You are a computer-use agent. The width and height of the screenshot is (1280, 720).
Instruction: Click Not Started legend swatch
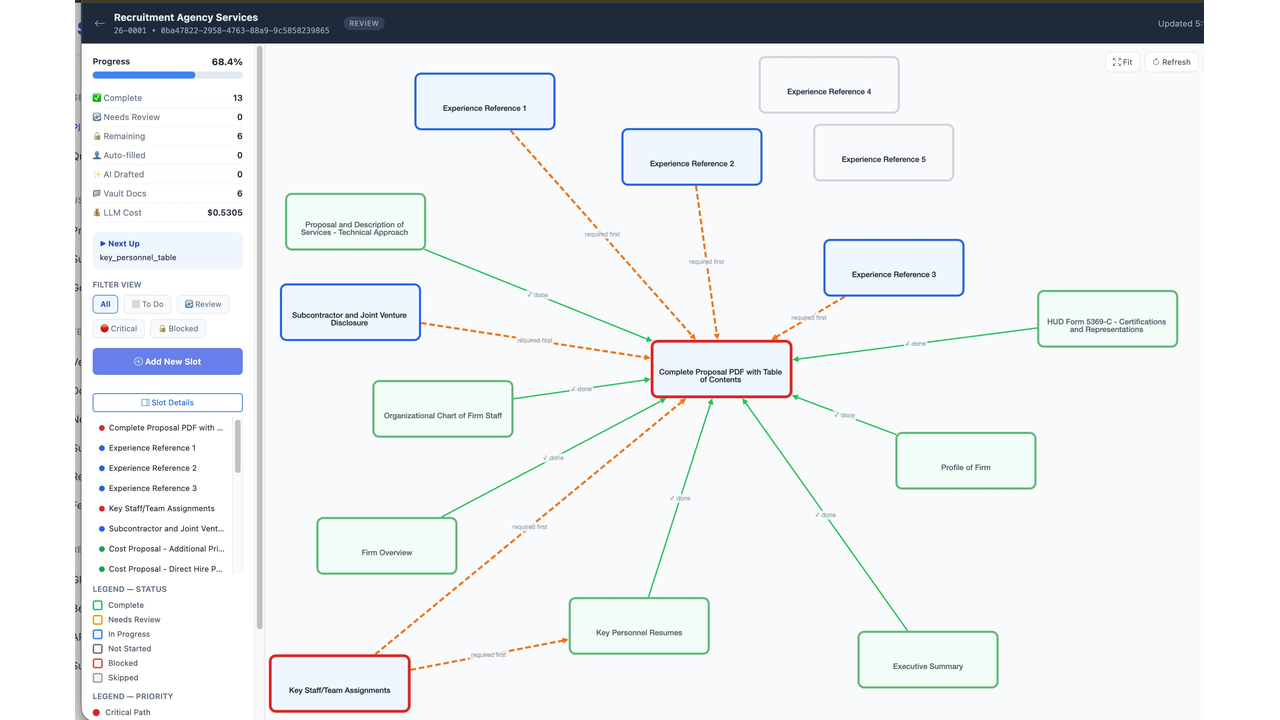point(98,649)
